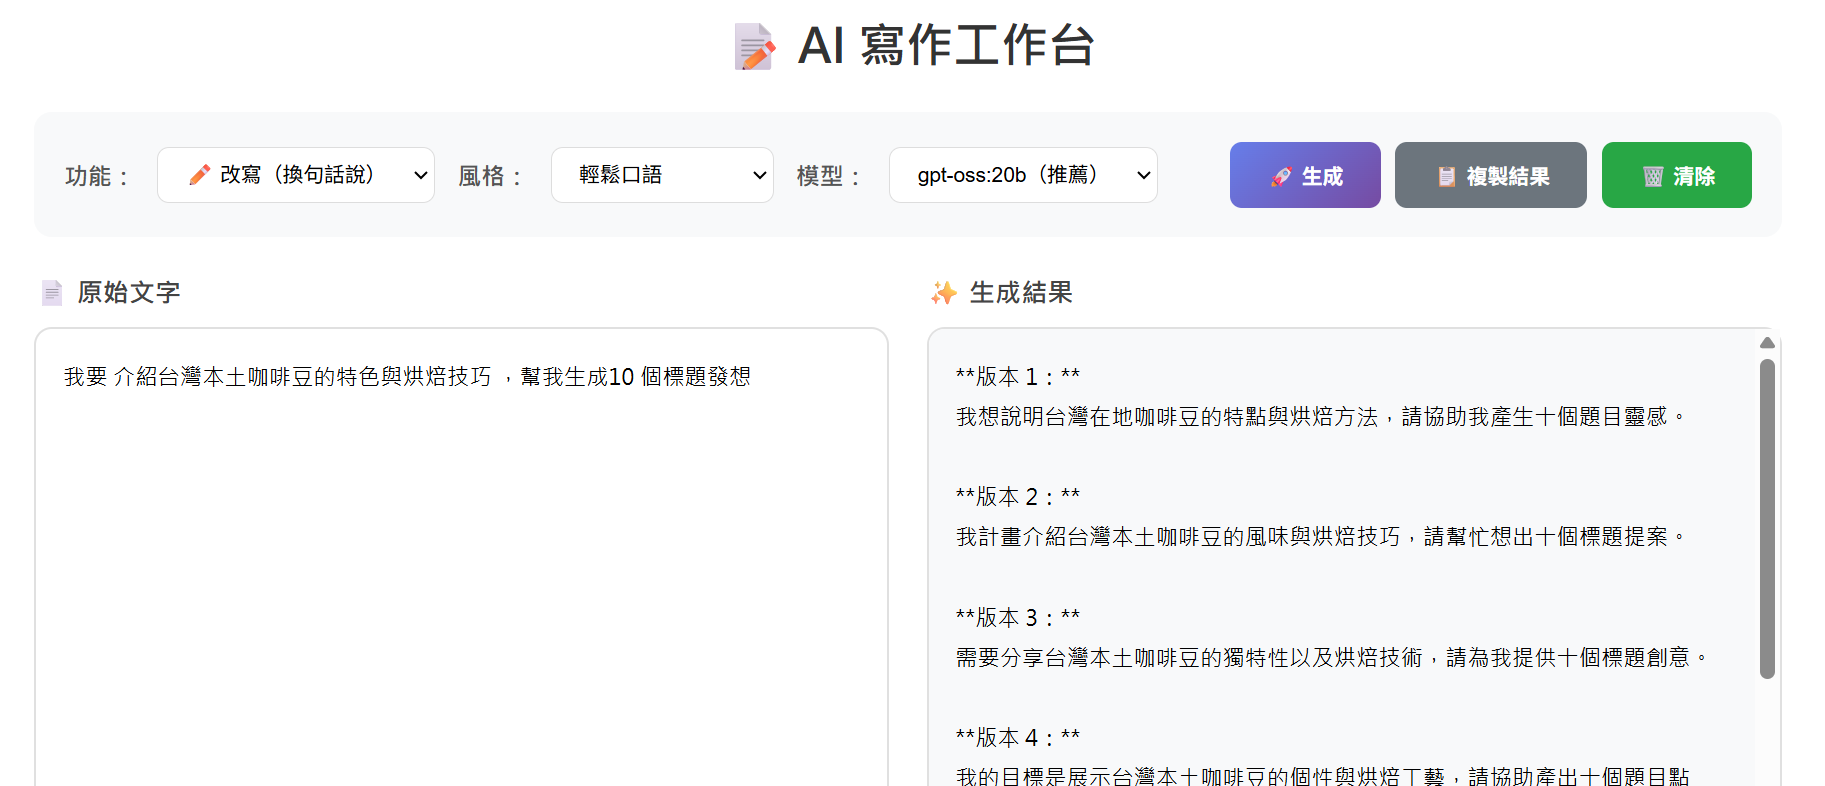Click the 版本 2 rewritten sentence
This screenshot has height=786, width=1825.
tap(1320, 537)
